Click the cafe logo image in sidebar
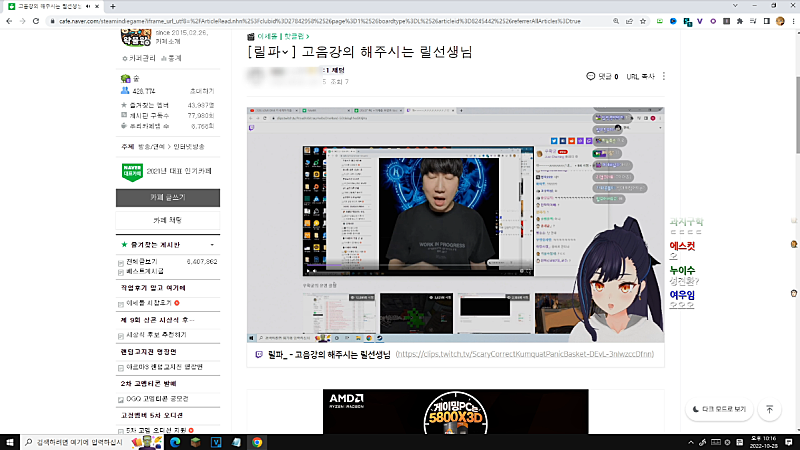Screen dimensions: 800x450 [136, 37]
